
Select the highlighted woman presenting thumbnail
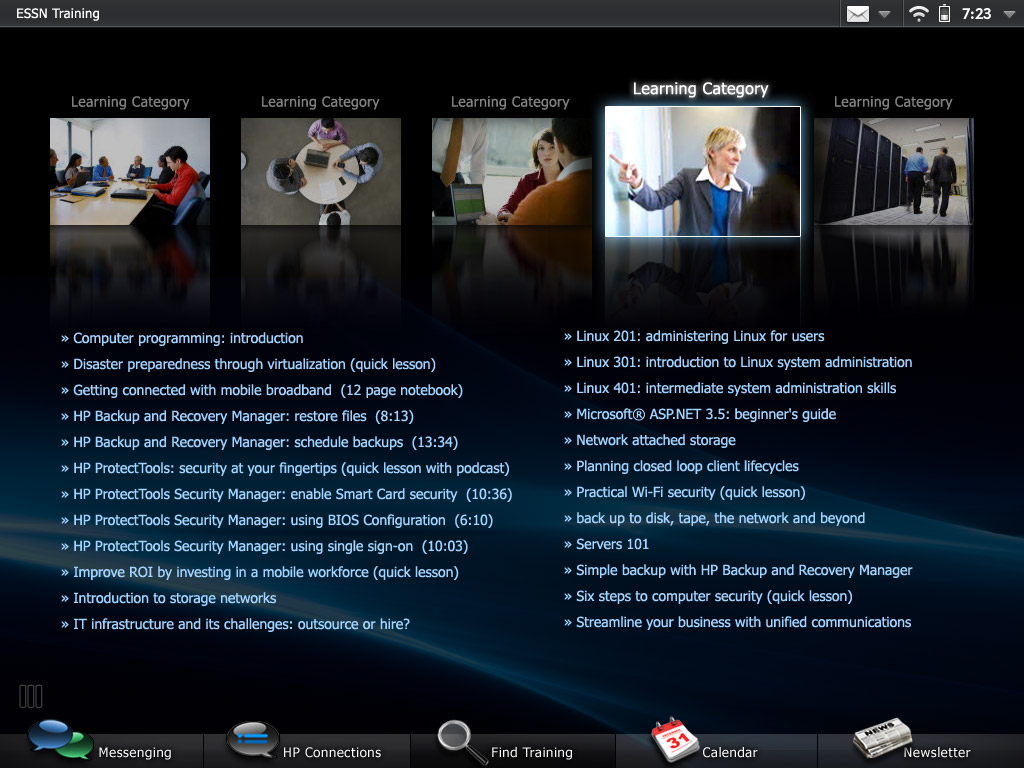pyautogui.click(x=702, y=171)
